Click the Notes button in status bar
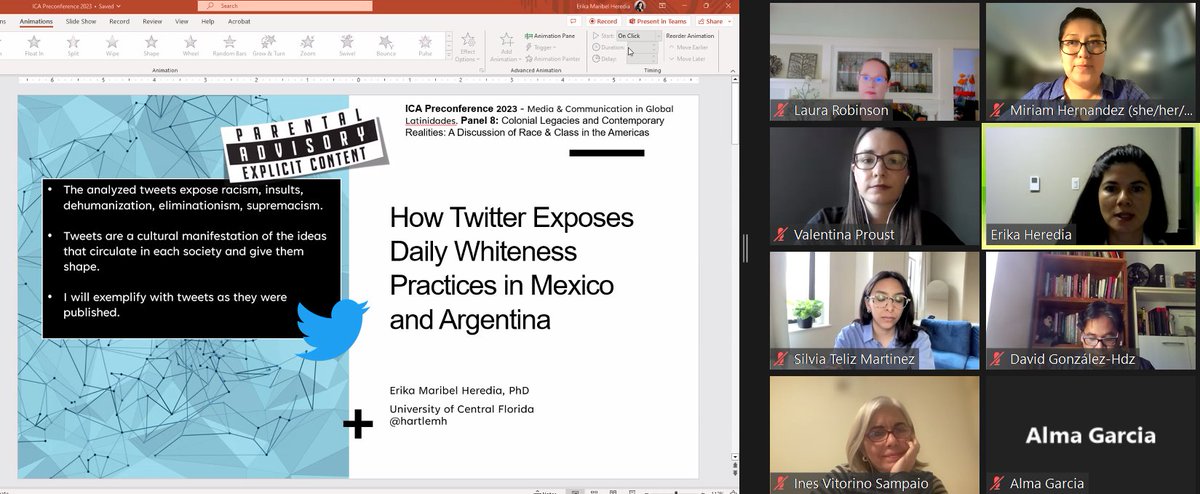This screenshot has height=494, width=1200. pyautogui.click(x=545, y=491)
